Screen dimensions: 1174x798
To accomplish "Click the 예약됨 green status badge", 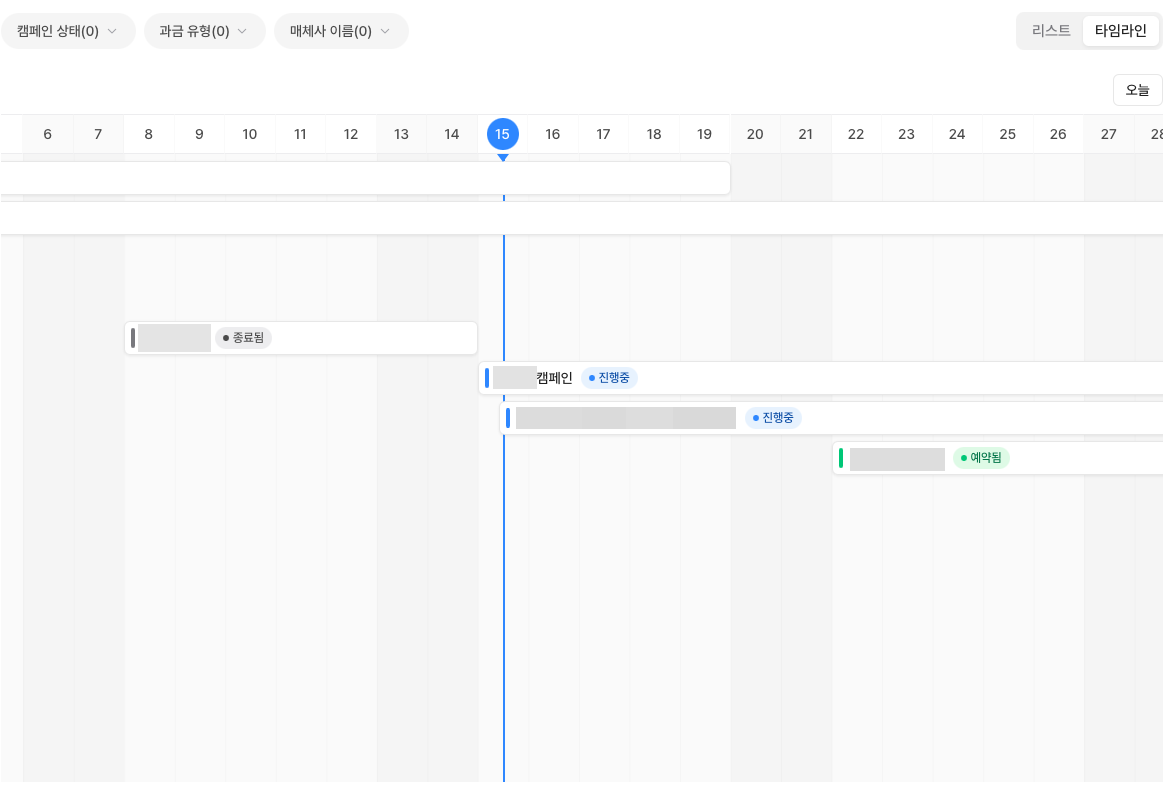I will [x=981, y=458].
